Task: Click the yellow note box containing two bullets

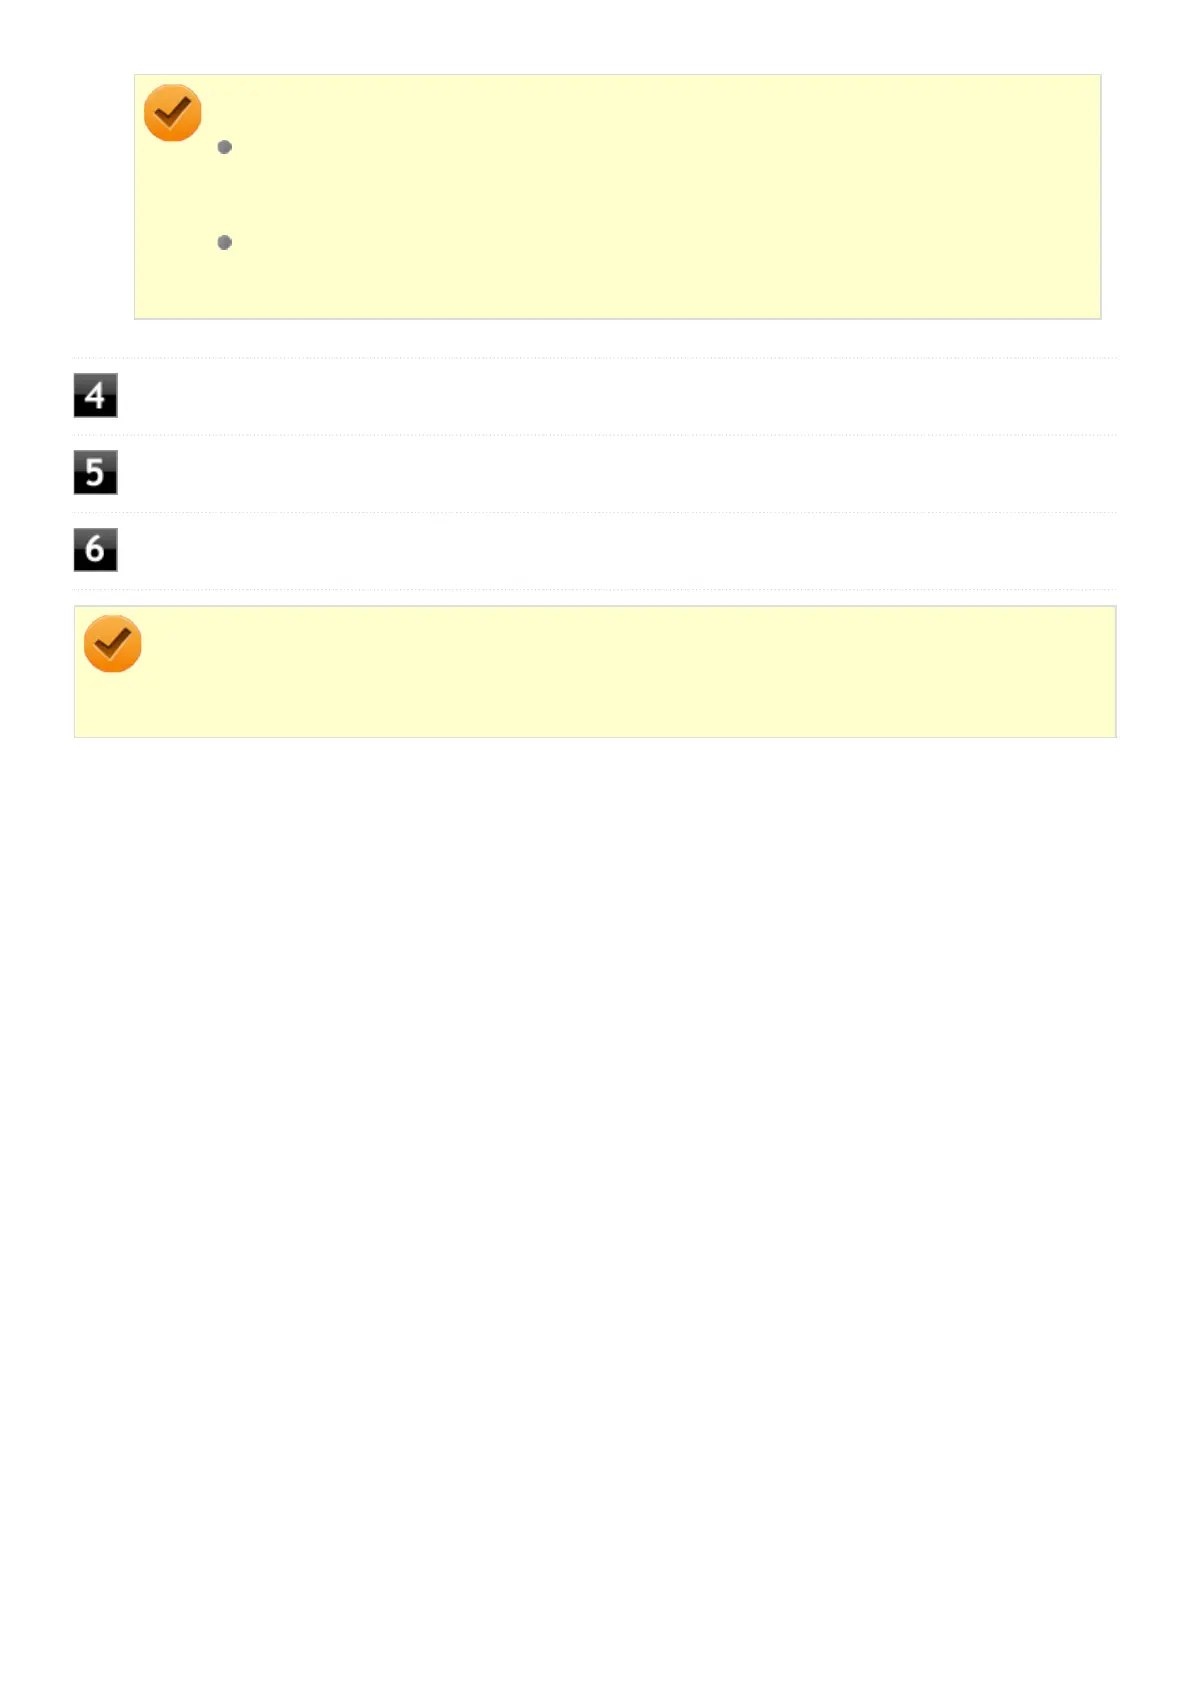Action: [617, 197]
